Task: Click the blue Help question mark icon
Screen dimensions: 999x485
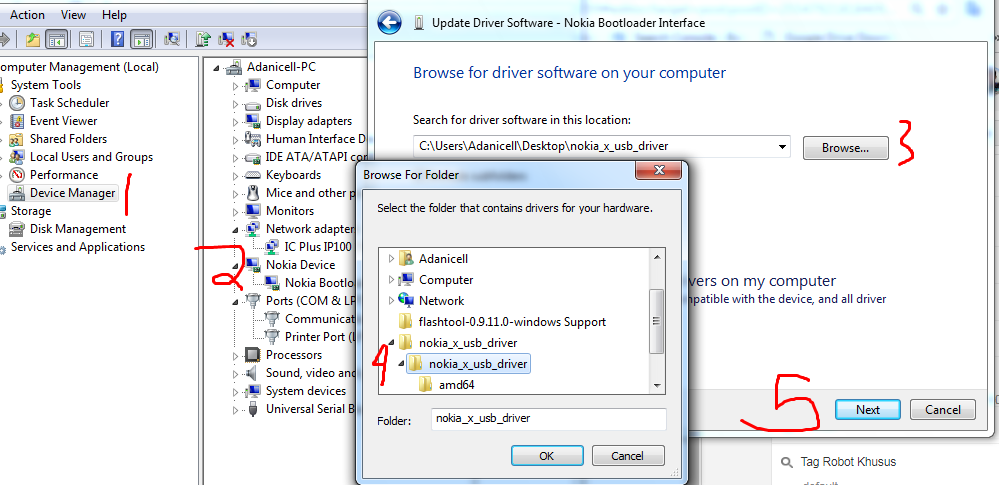Action: [x=117, y=40]
